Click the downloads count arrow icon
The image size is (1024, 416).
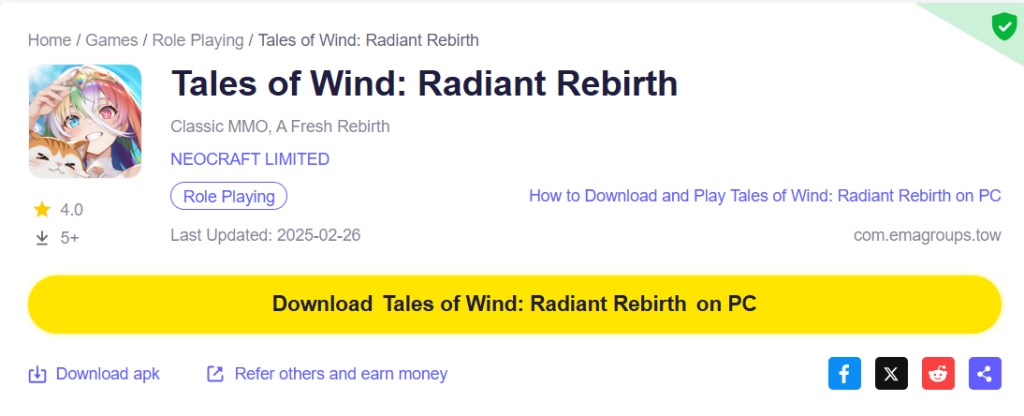[42, 238]
